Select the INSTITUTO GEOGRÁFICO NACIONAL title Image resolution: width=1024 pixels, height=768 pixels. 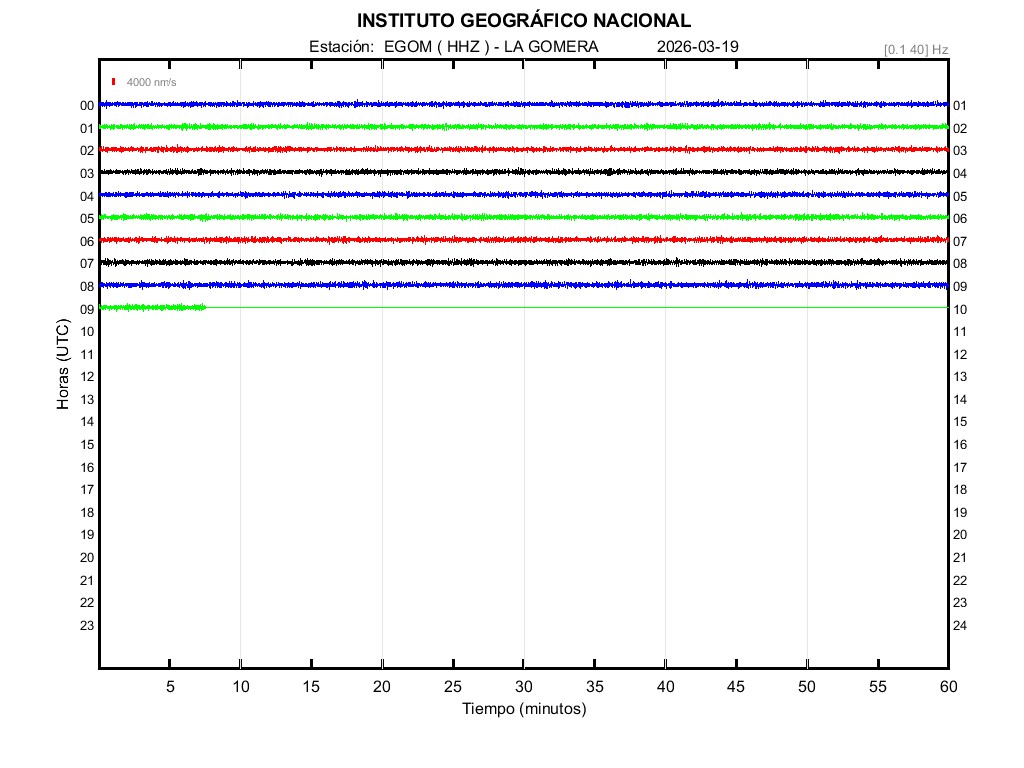pos(523,21)
